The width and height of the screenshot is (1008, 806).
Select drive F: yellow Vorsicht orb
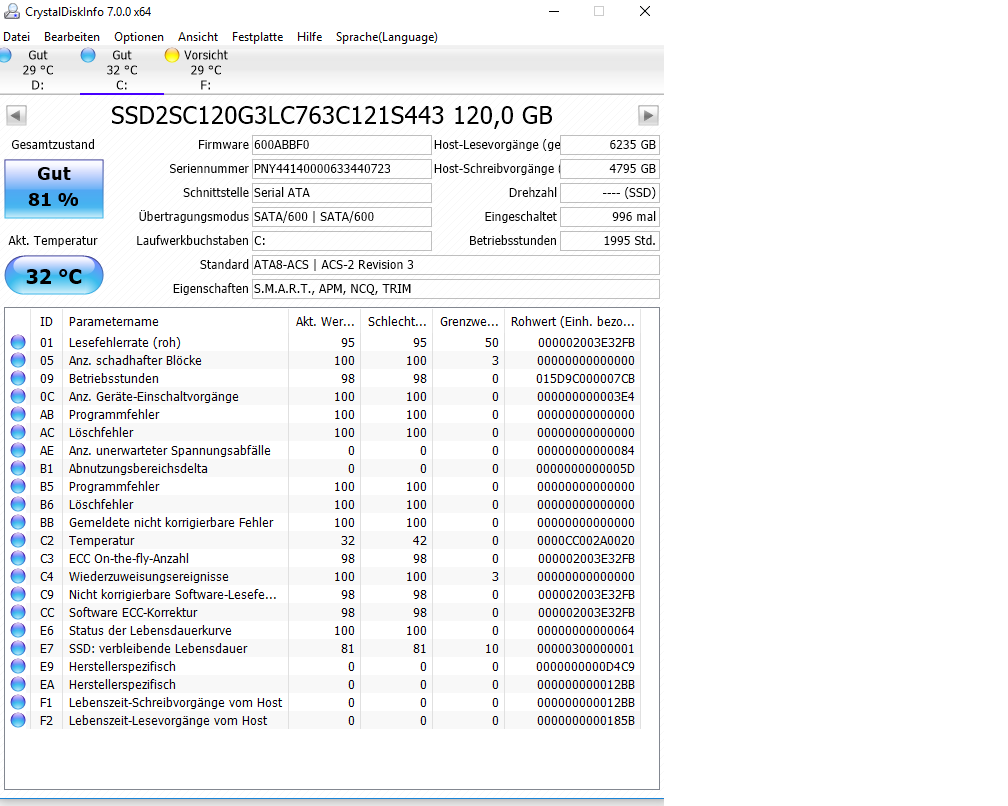pyautogui.click(x=172, y=55)
